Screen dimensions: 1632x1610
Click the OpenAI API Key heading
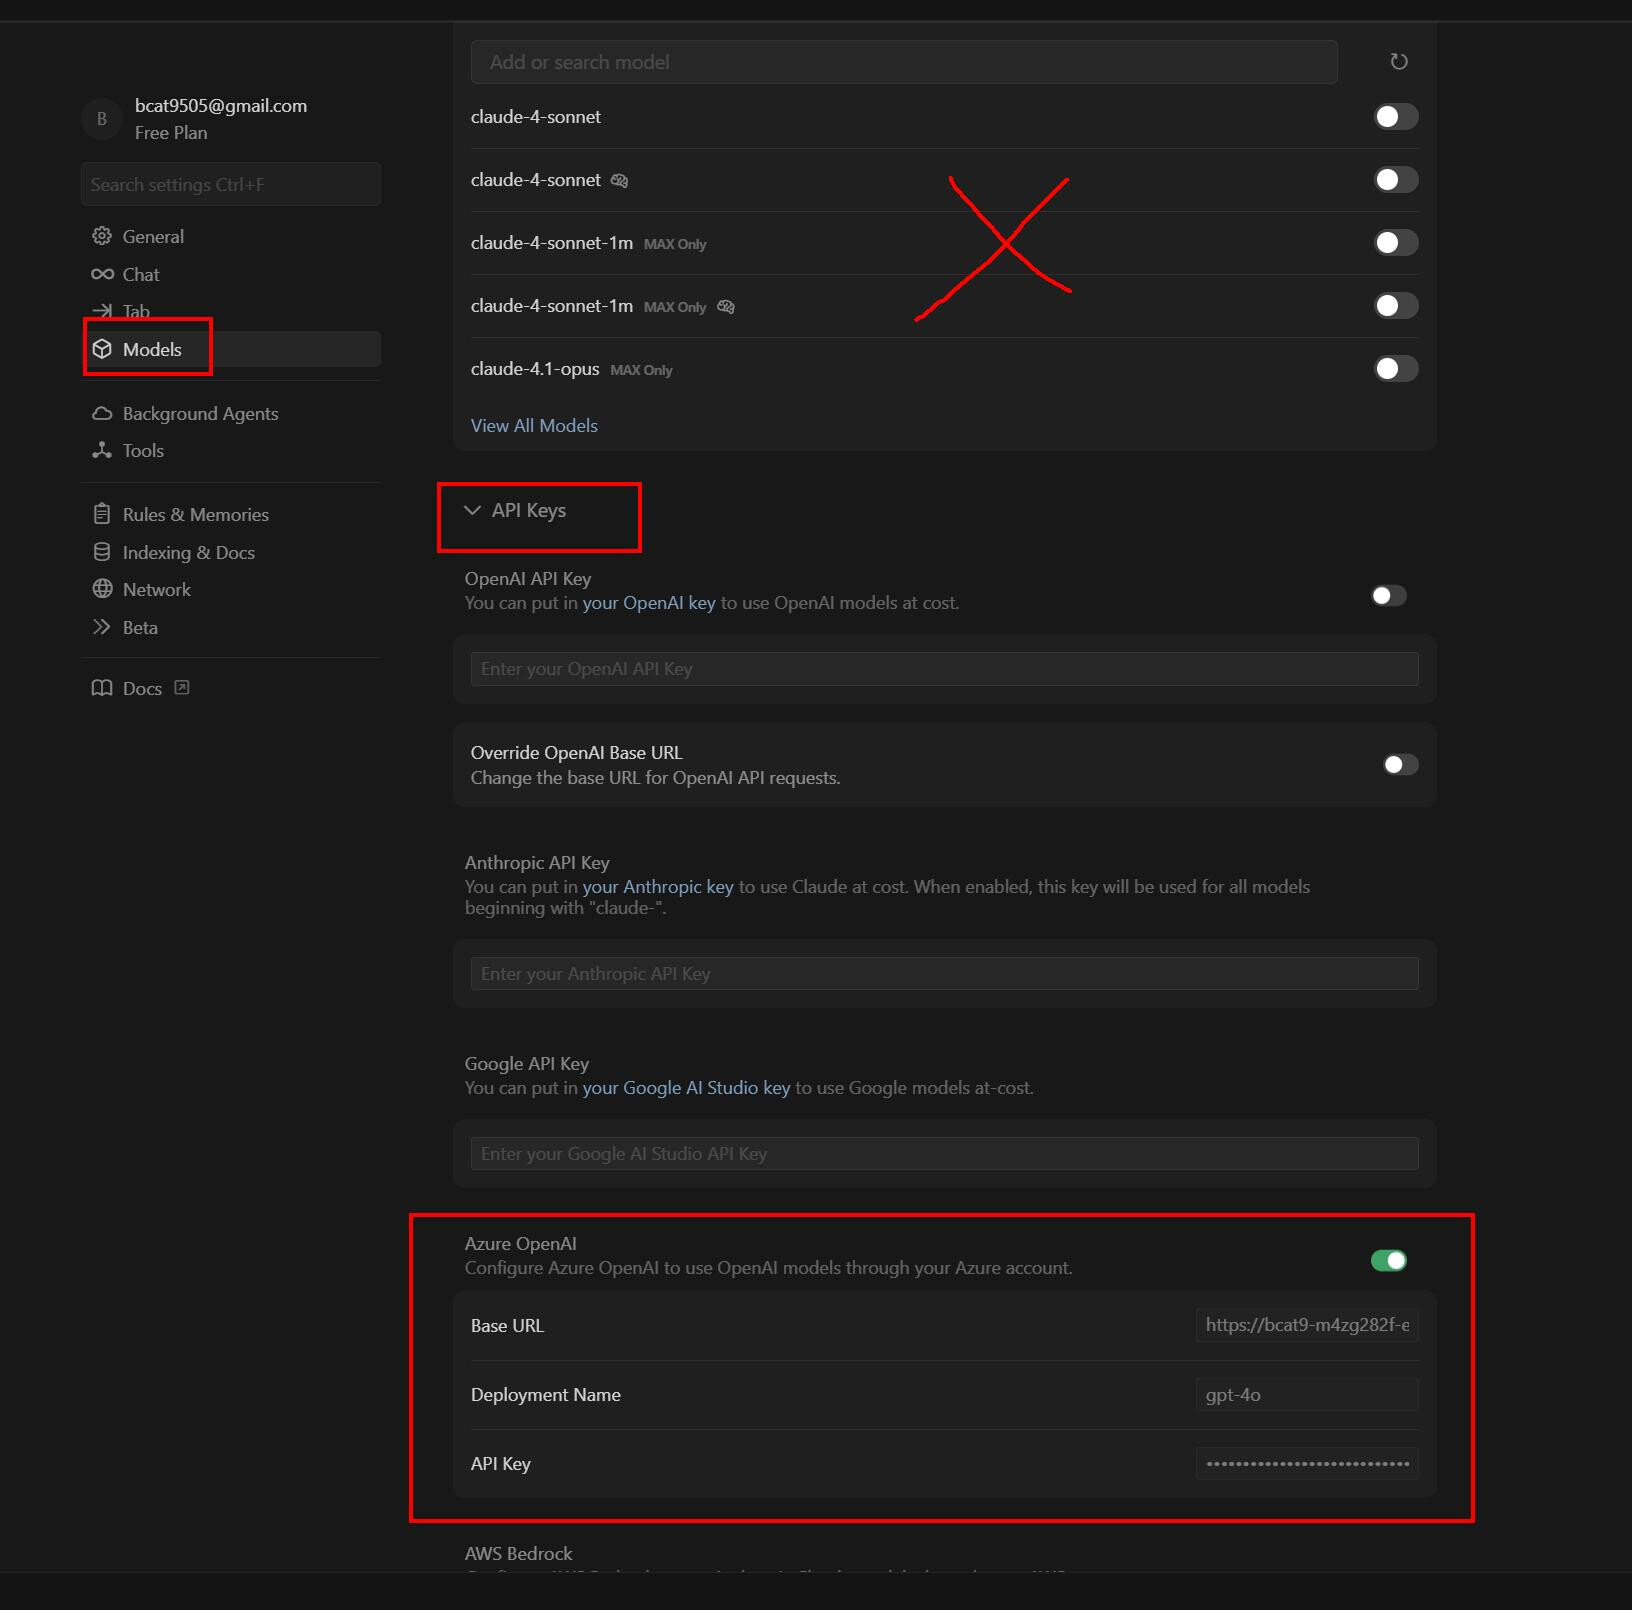click(x=528, y=579)
